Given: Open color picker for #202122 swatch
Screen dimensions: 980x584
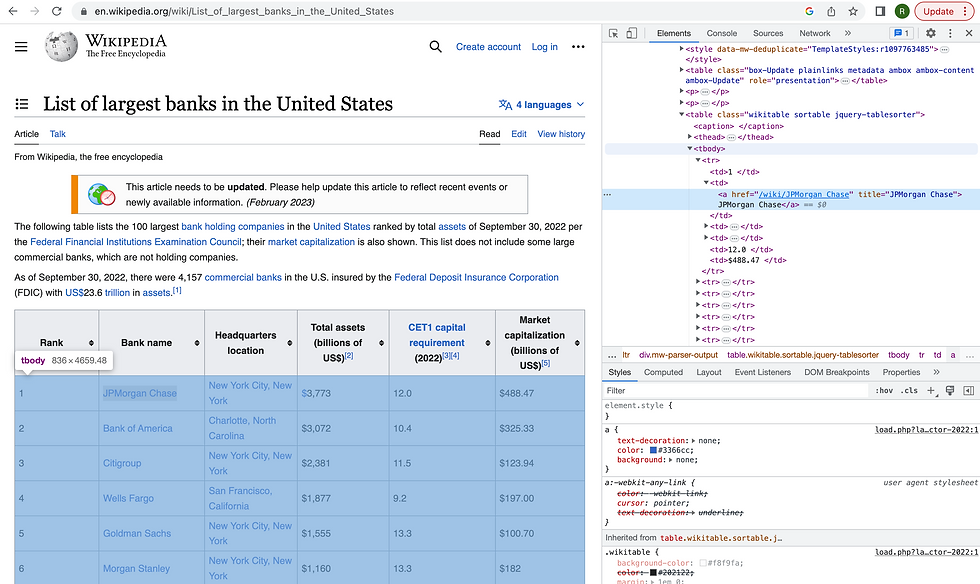Looking at the screenshot, I should pos(653,573).
